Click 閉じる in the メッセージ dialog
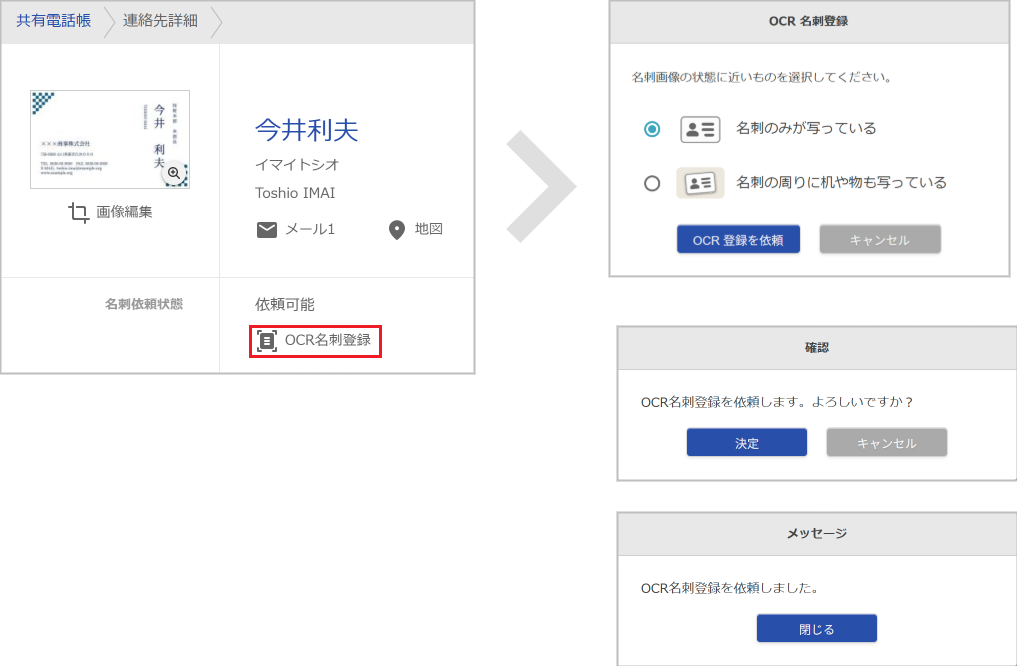1017x666 pixels. coord(817,629)
